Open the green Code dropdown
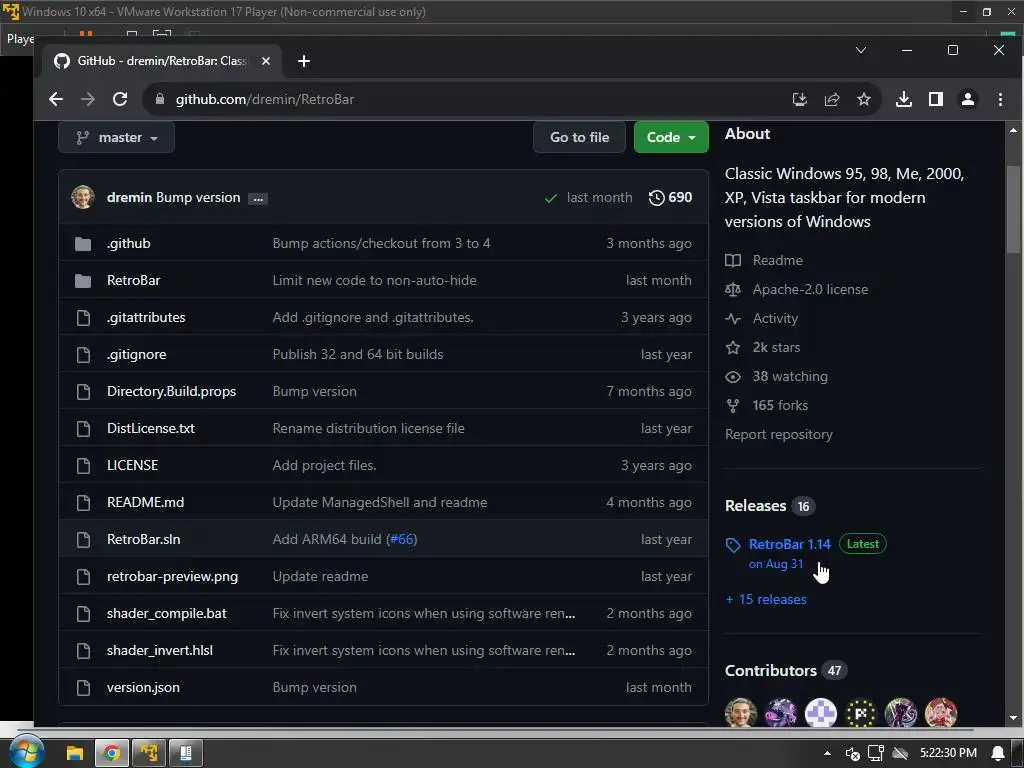 click(671, 137)
